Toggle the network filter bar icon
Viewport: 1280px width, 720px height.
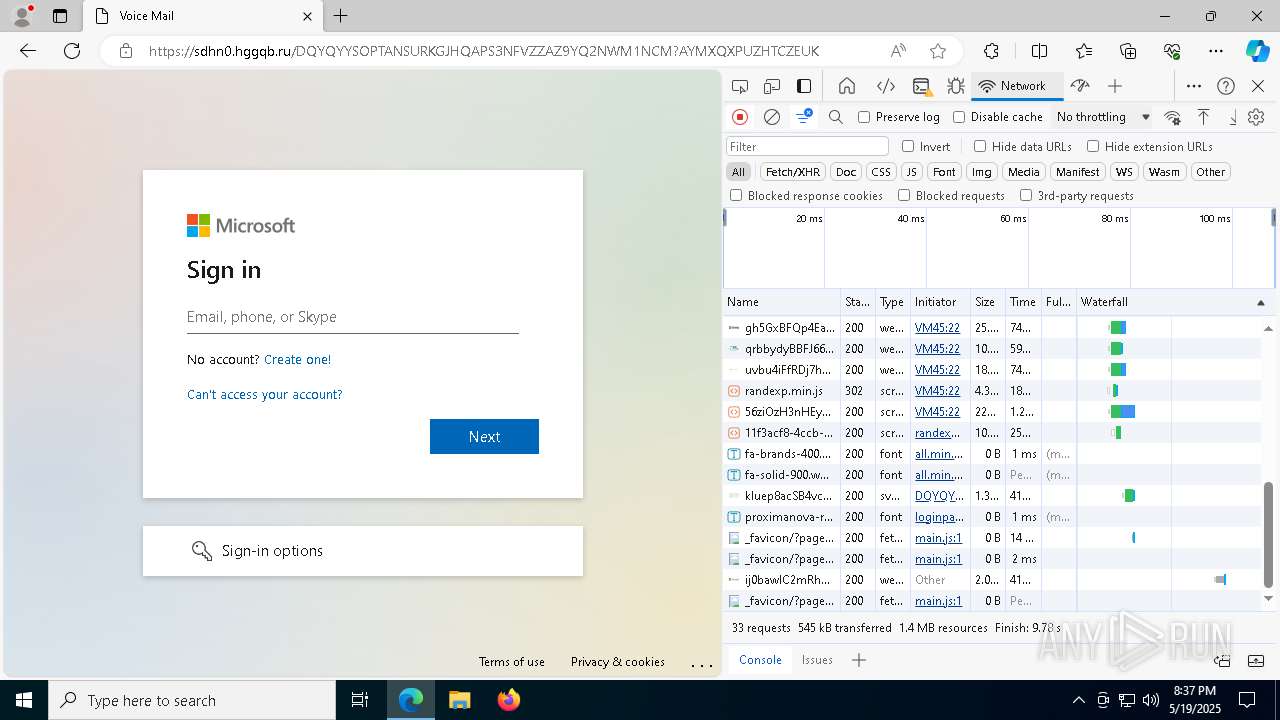(804, 117)
